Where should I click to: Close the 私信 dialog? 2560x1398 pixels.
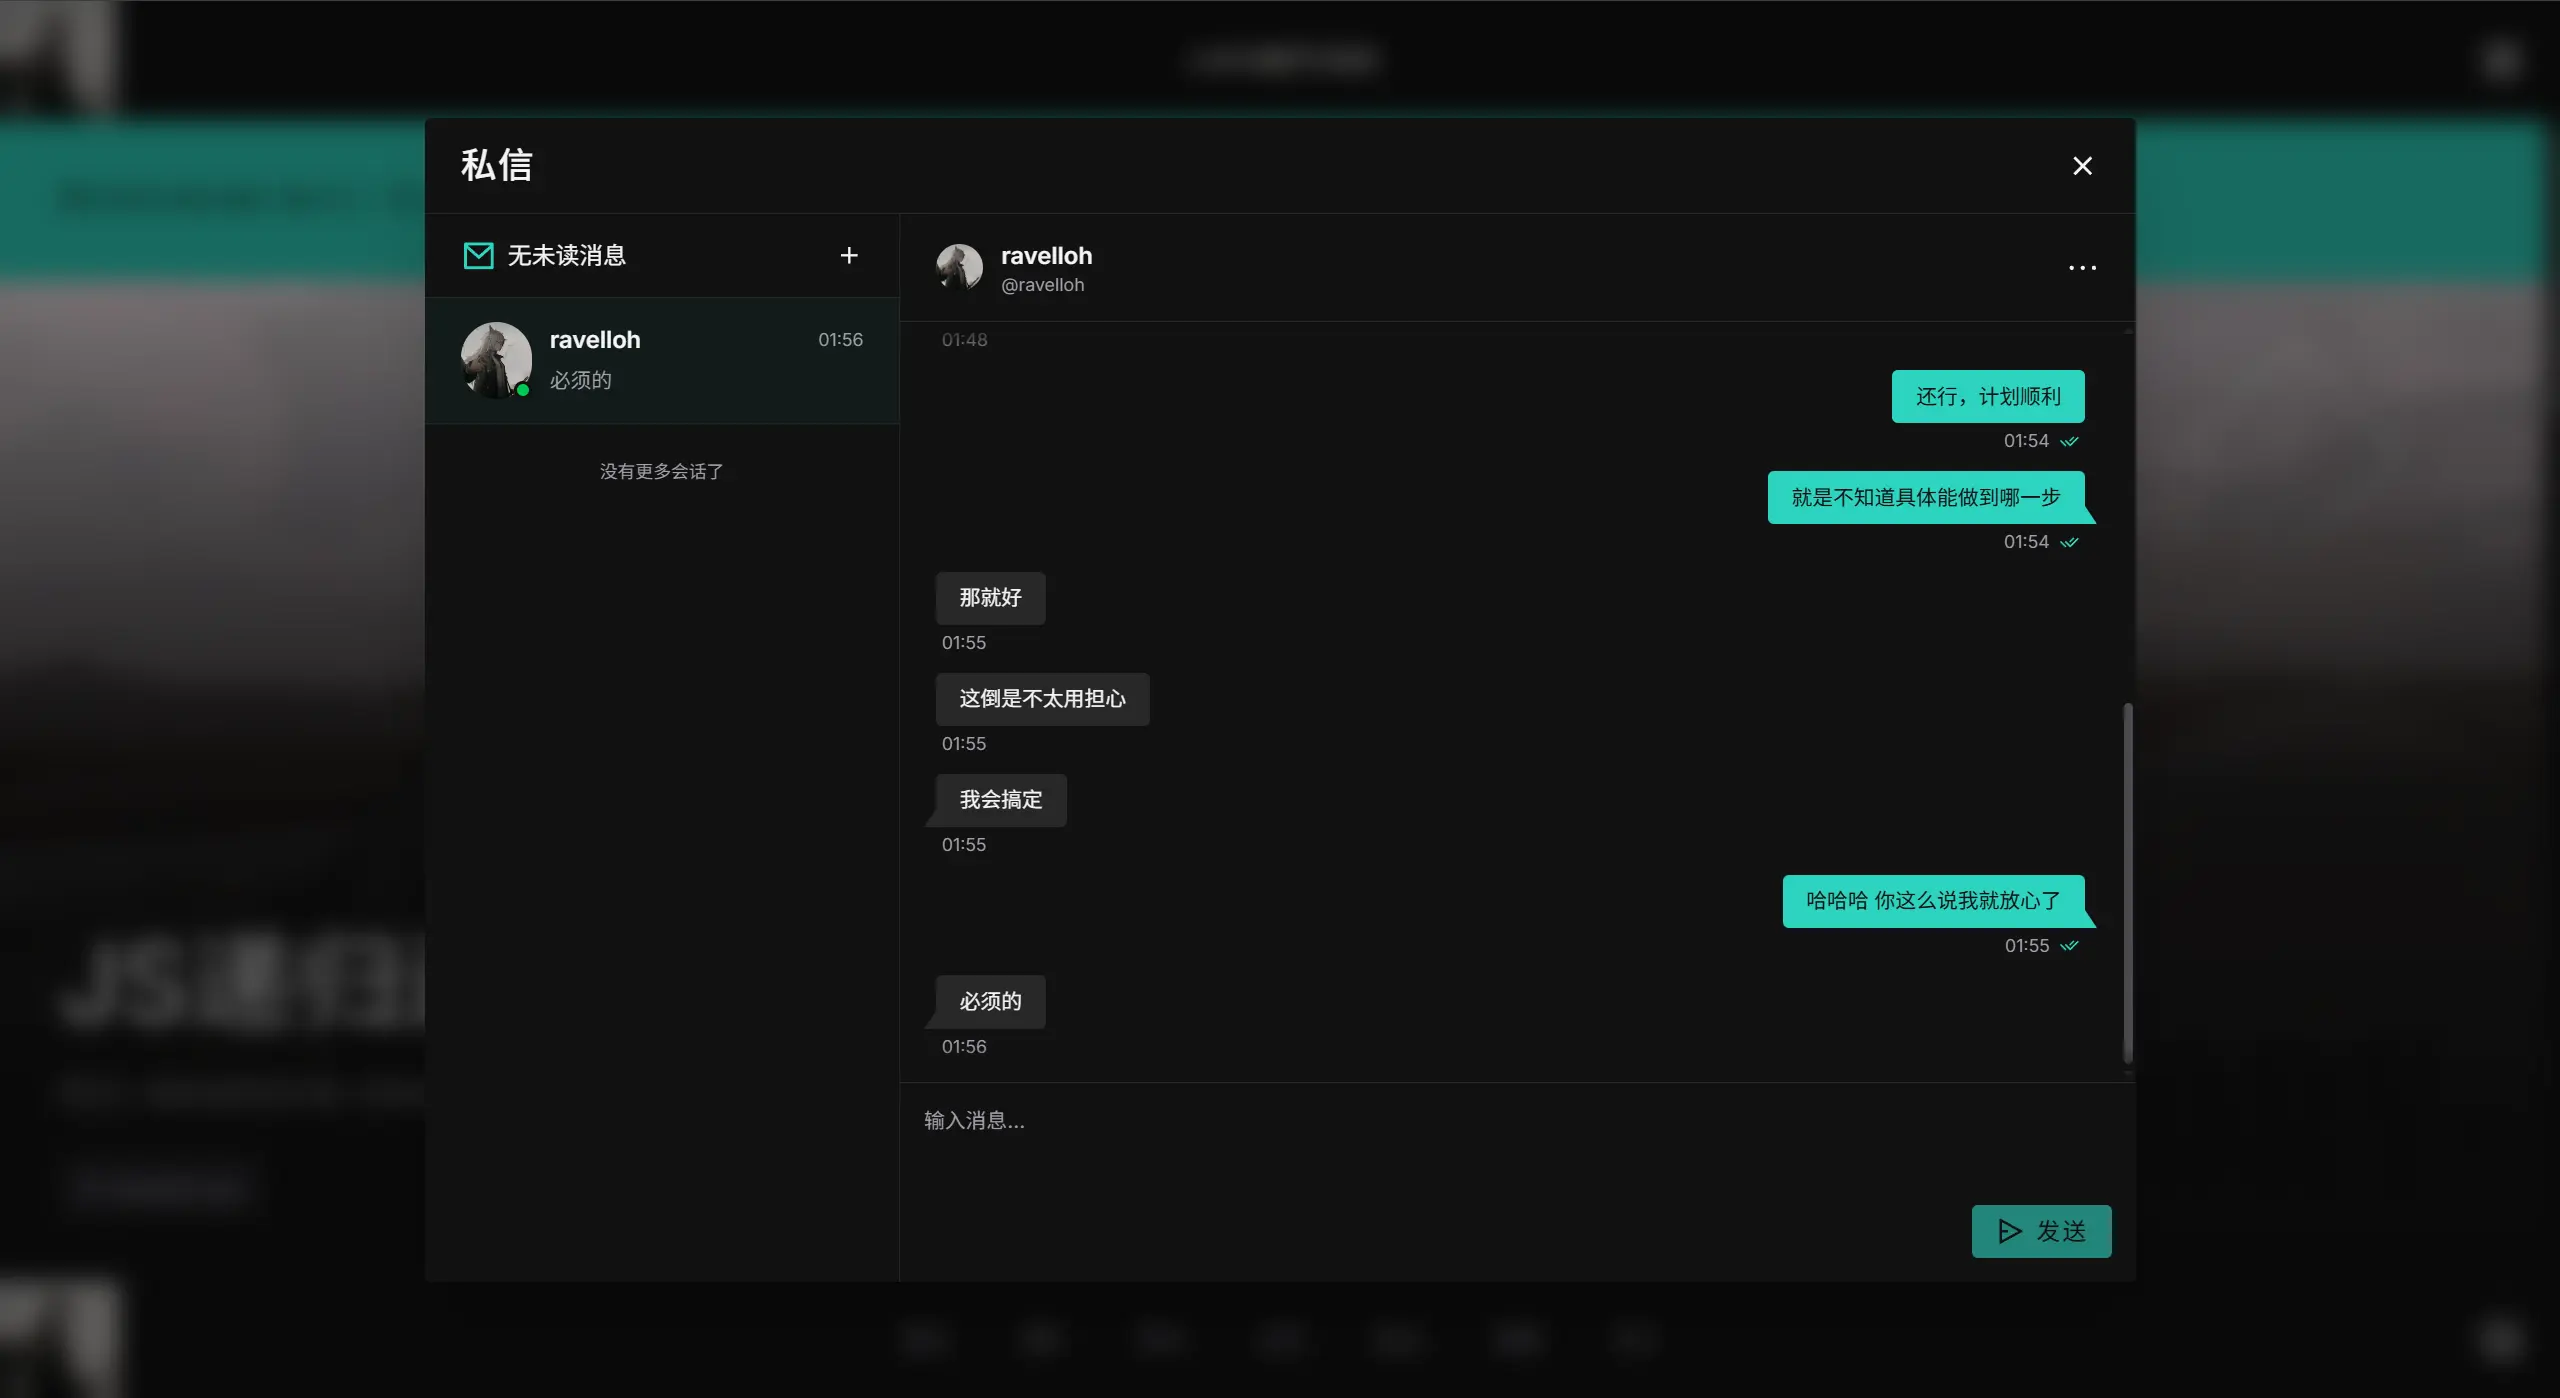point(2082,166)
